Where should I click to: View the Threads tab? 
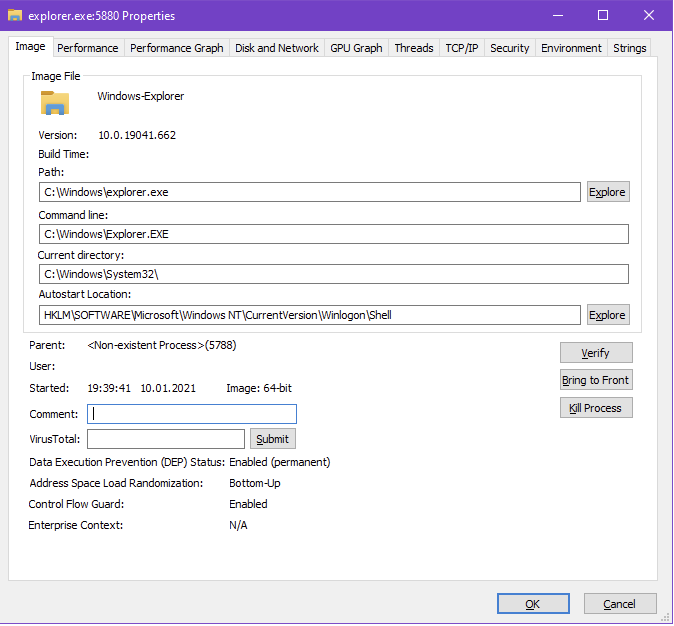414,48
